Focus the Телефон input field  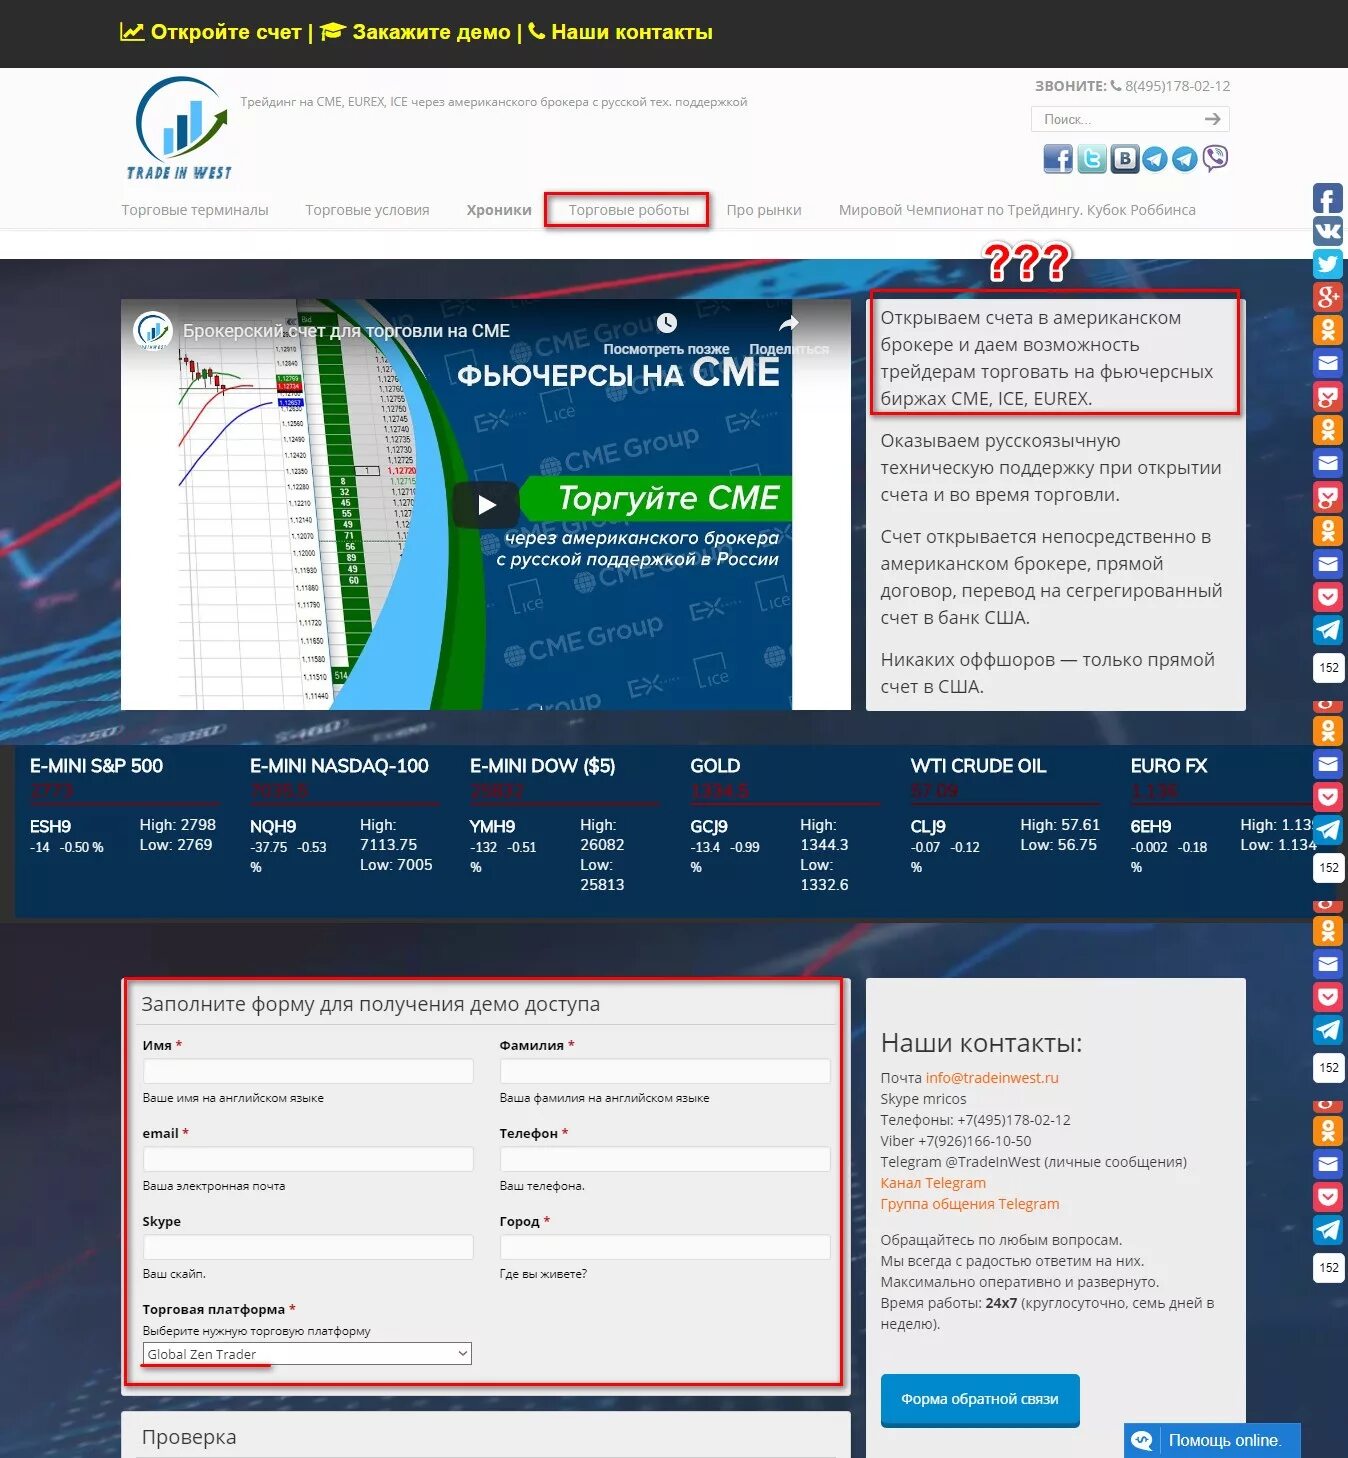point(665,1159)
